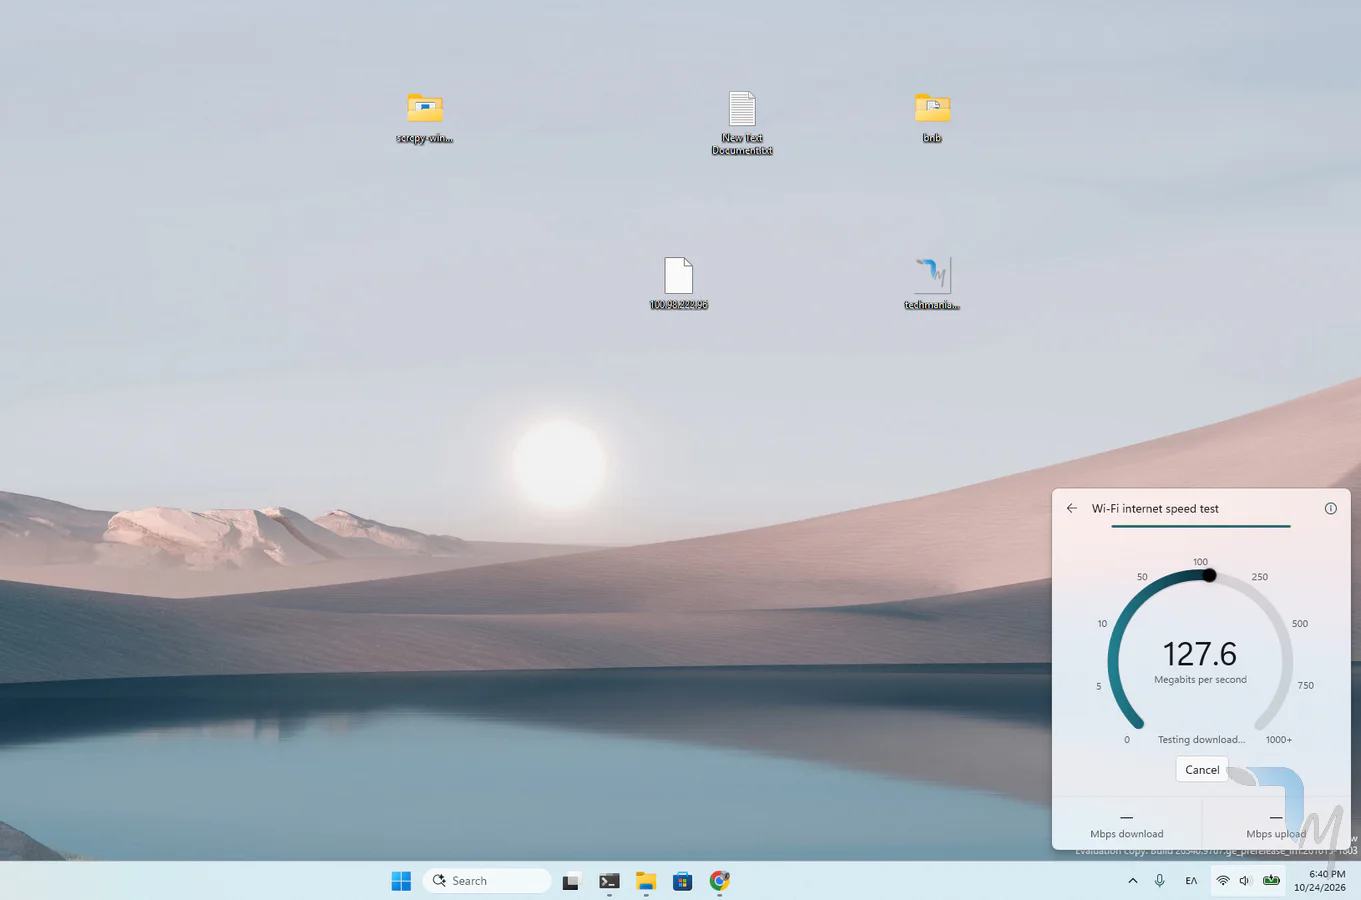Switch the input language indicator
This screenshot has width=1361, height=900.
tap(1191, 881)
